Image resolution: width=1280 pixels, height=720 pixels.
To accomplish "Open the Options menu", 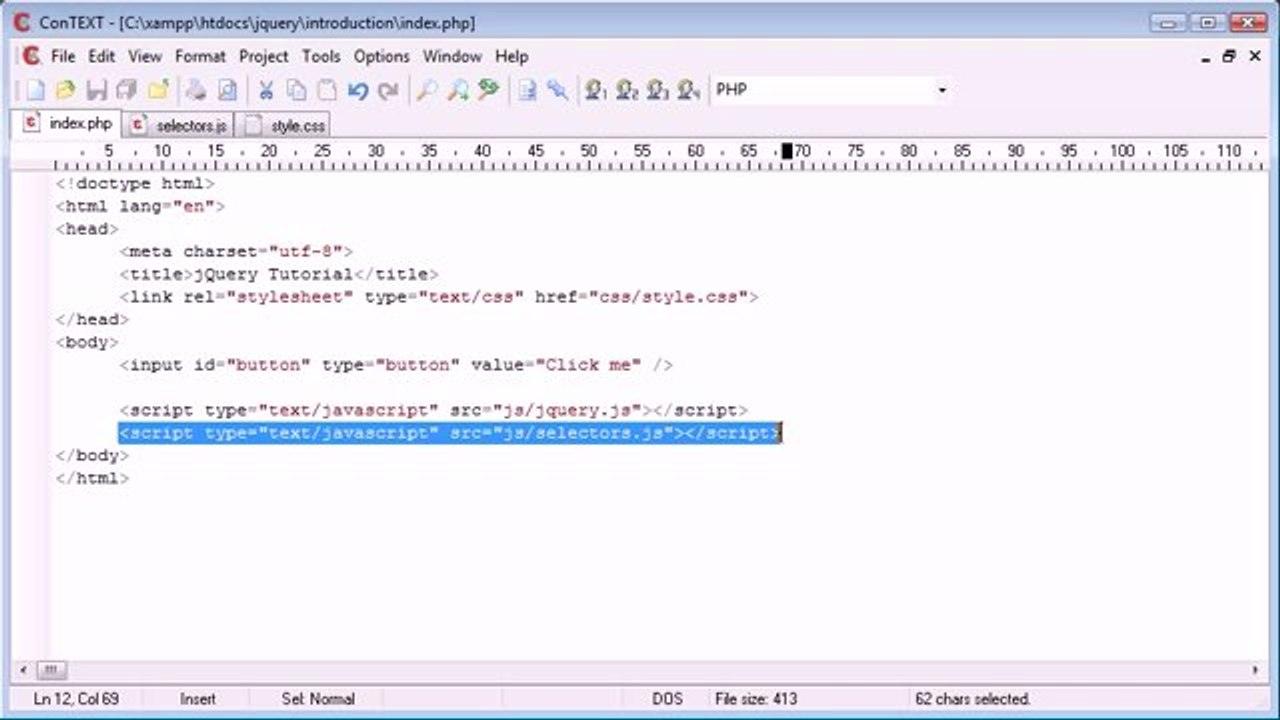I will (382, 56).
